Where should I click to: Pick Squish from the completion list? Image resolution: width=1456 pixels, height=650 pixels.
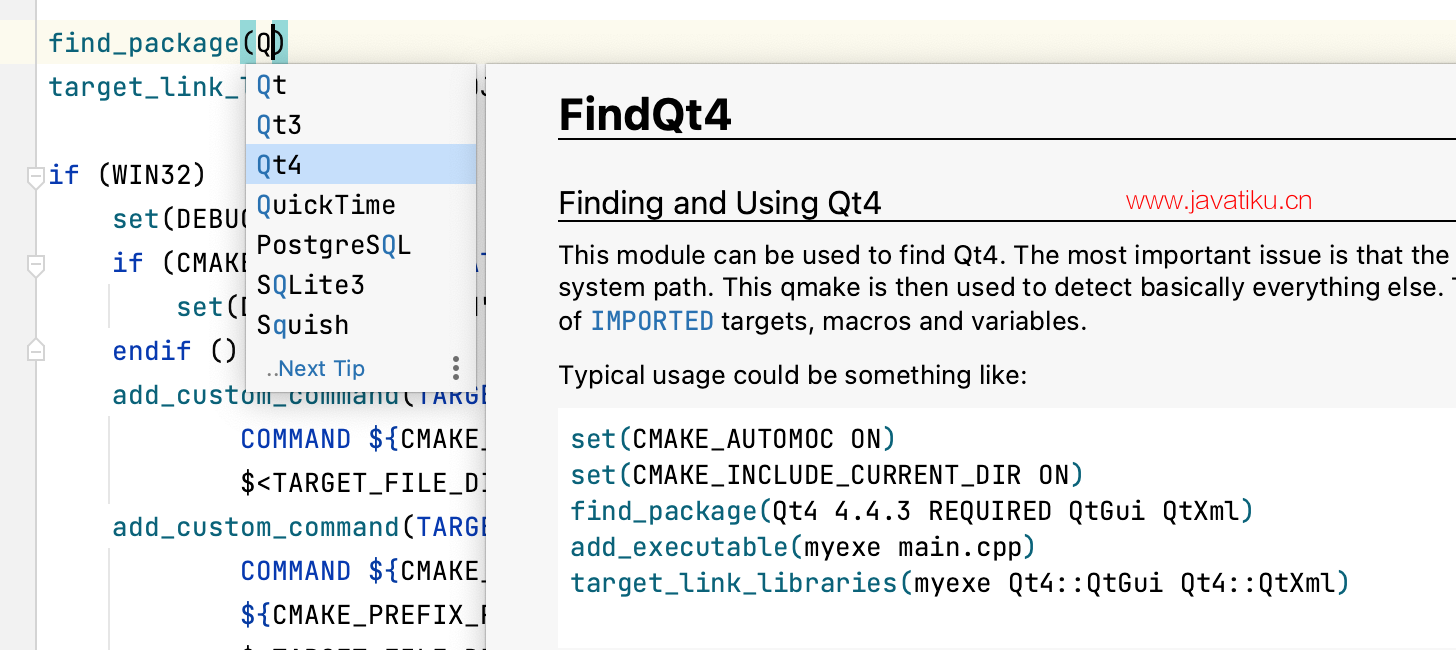click(x=361, y=325)
